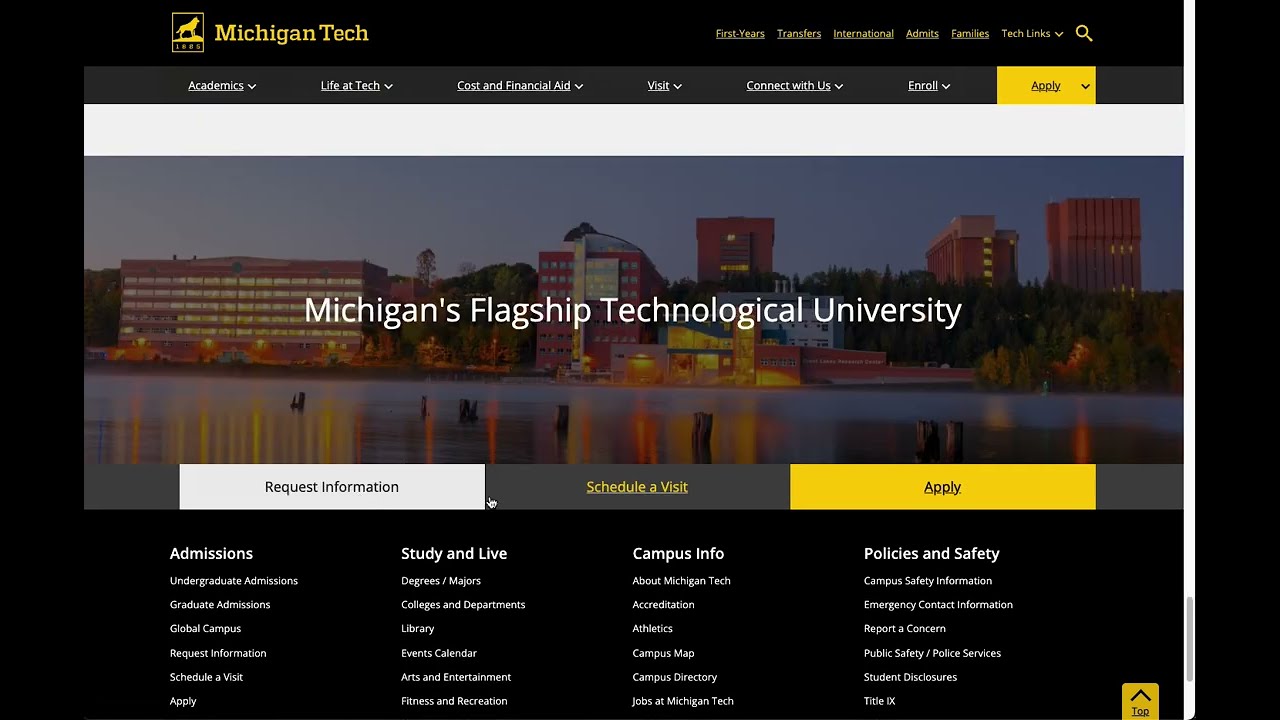Expand the Life at Tech menu
Screen dimensions: 1280x720
pyautogui.click(x=356, y=86)
